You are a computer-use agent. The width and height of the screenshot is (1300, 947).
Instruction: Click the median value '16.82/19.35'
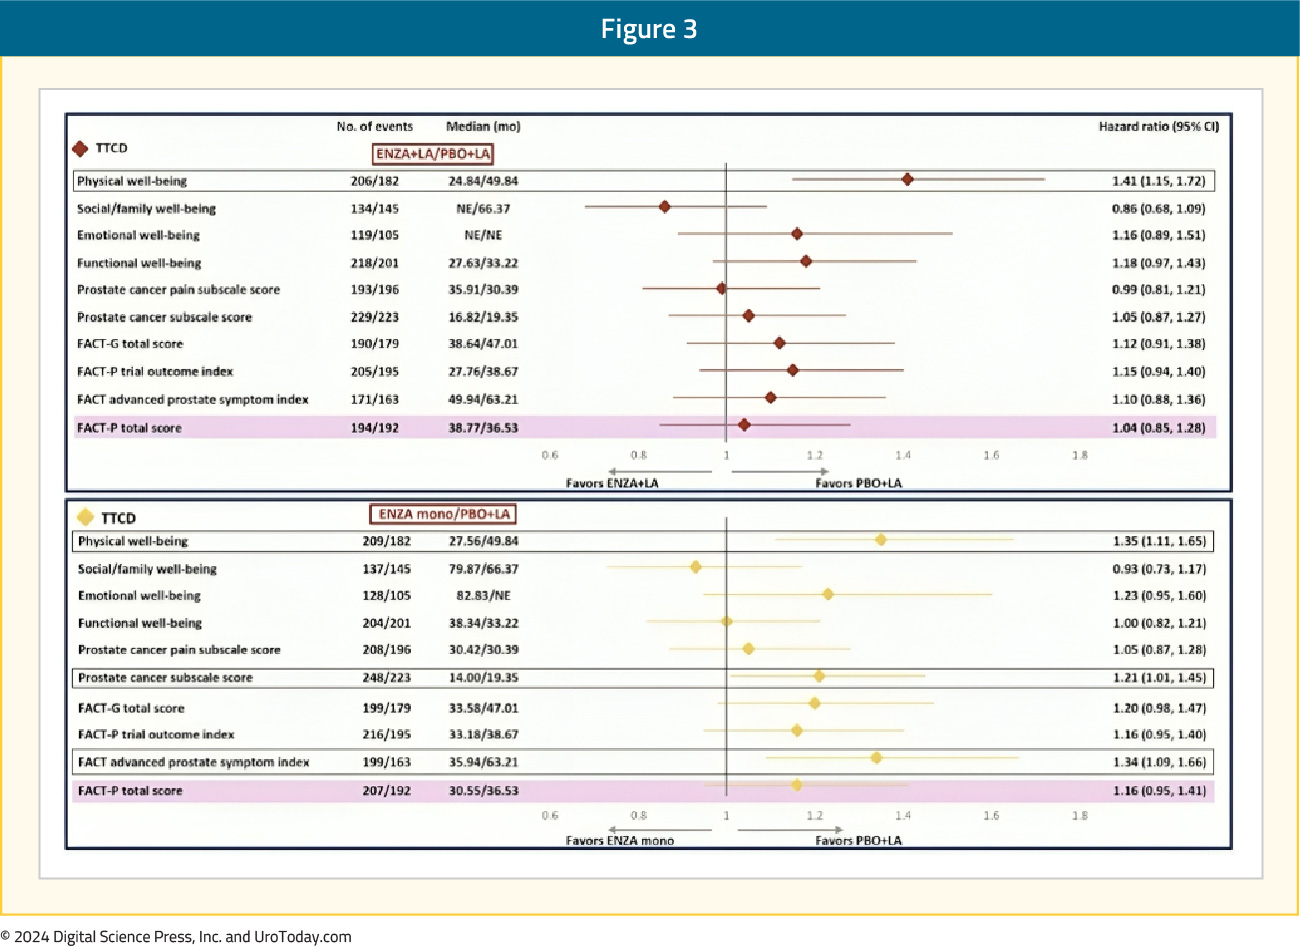click(x=483, y=317)
